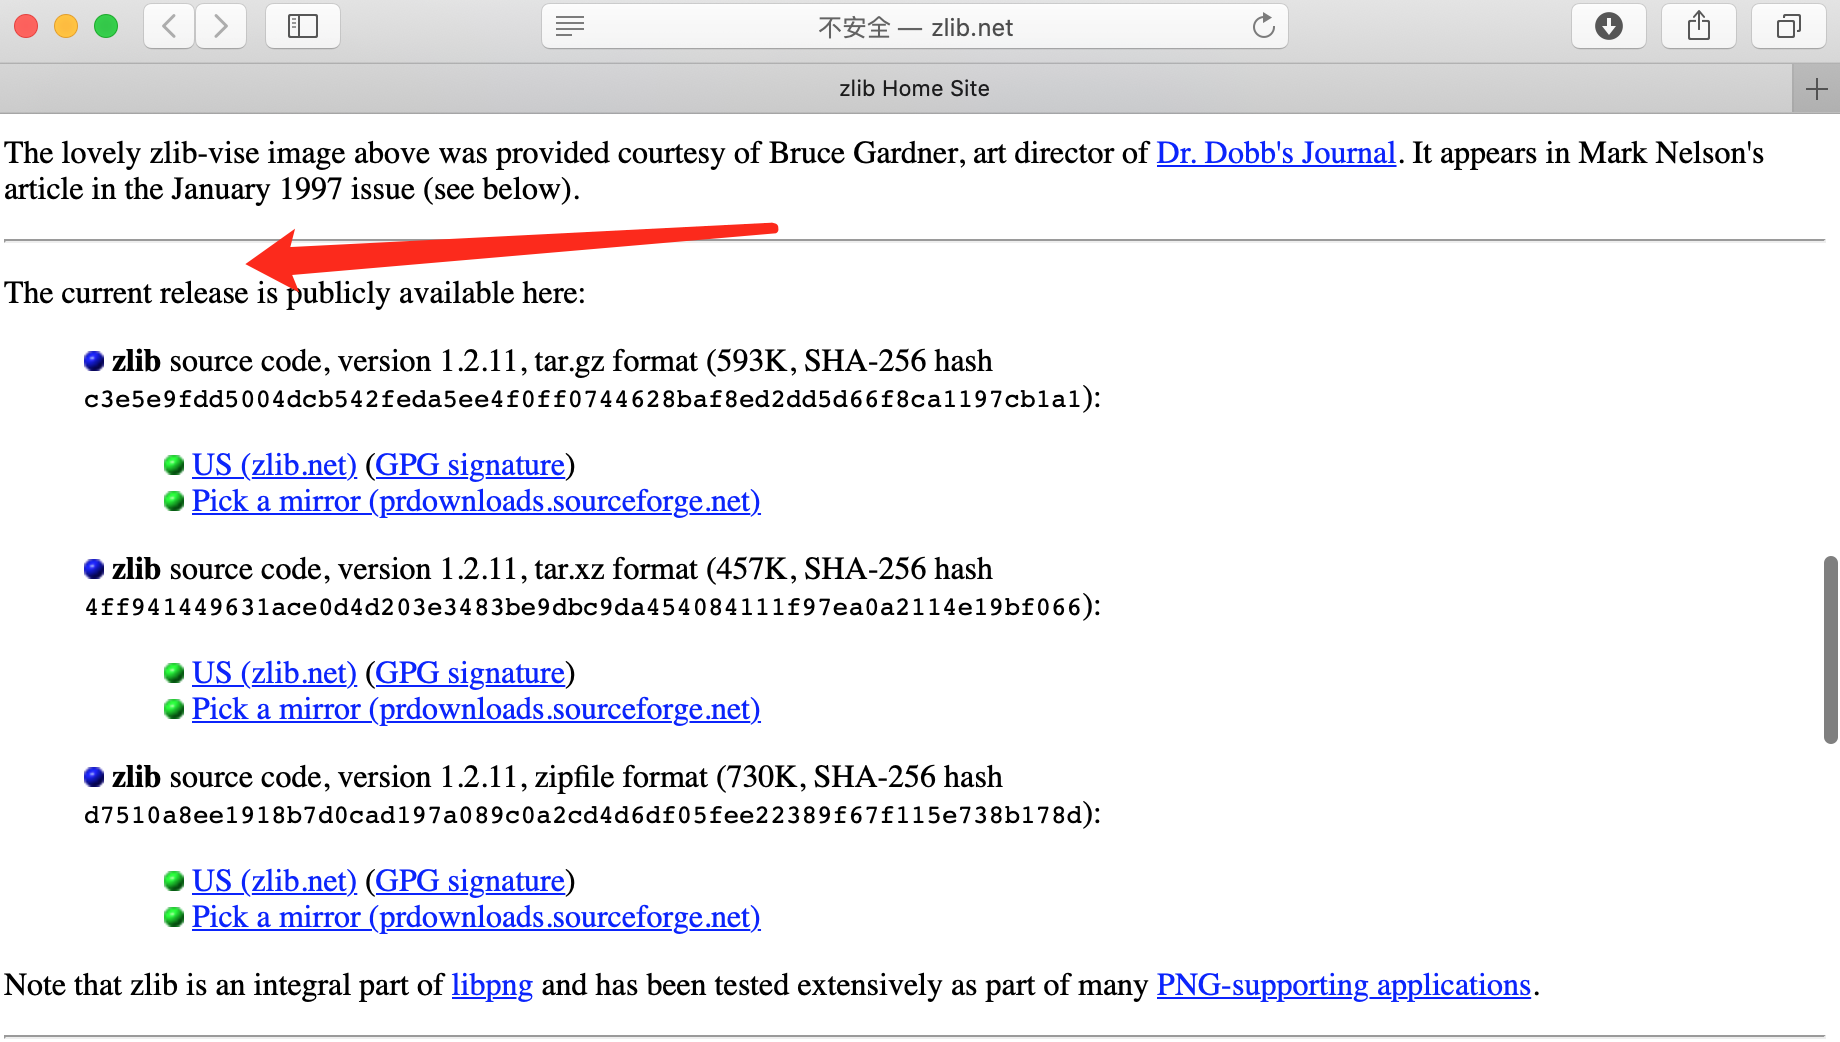Pick a sourceforge mirror for tar.xz
This screenshot has width=1840, height=1042.
(x=476, y=709)
